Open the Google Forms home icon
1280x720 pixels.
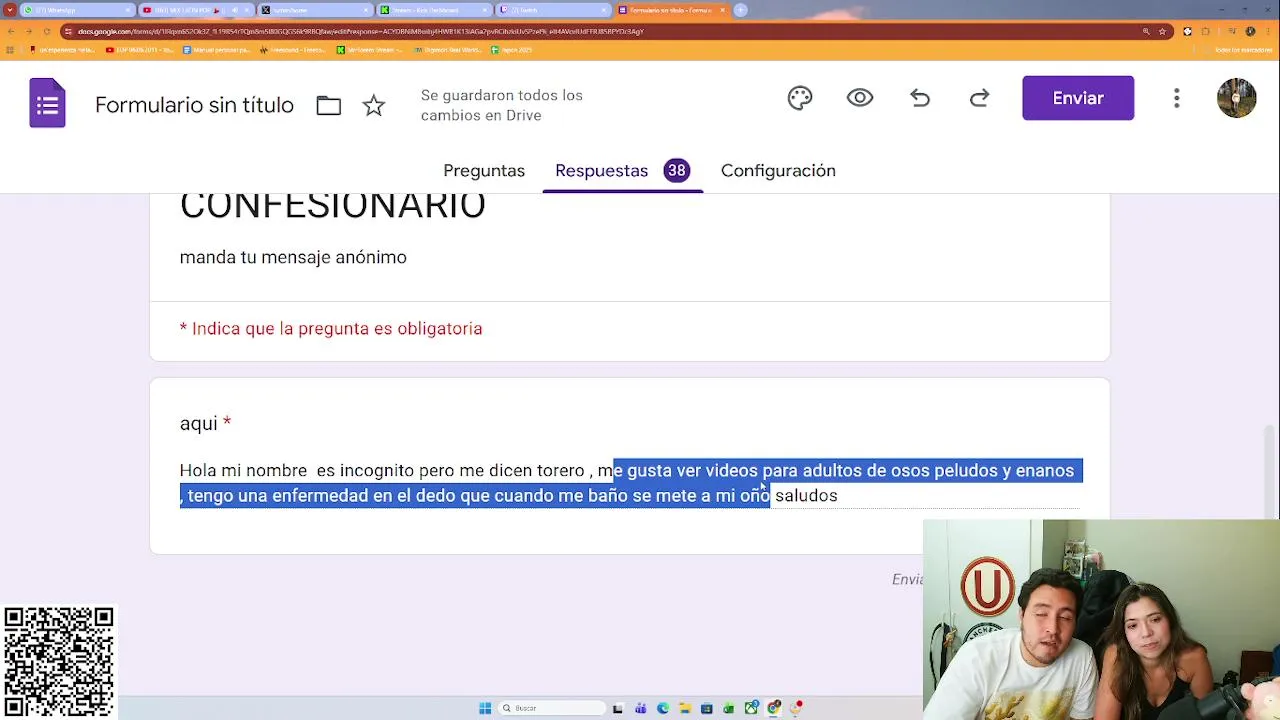pos(47,104)
